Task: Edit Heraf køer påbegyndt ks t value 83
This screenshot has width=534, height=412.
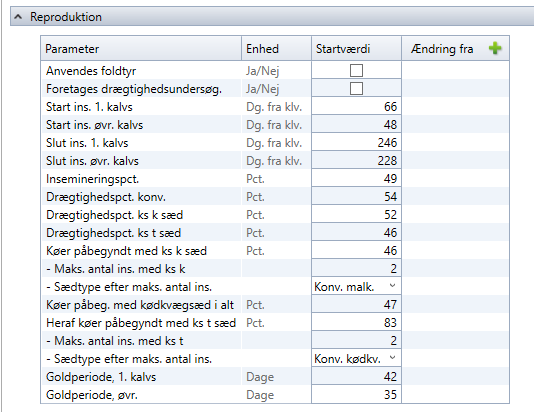Action: (x=356, y=323)
